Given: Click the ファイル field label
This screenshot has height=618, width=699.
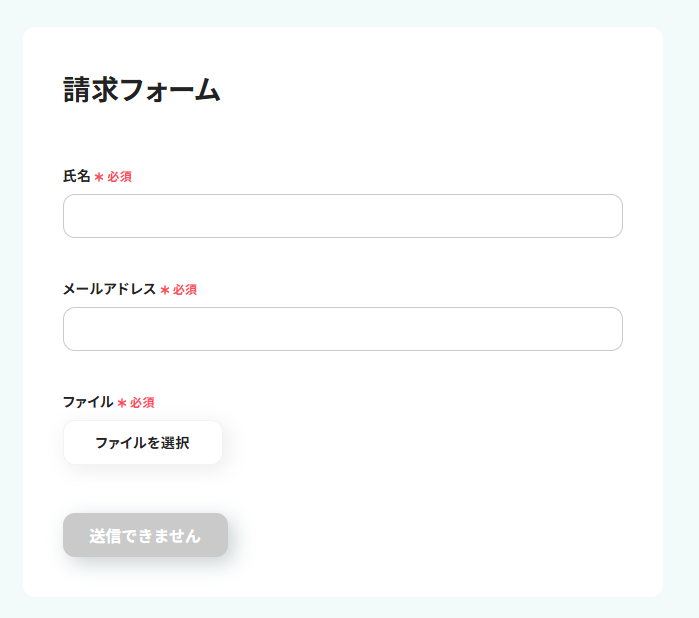Looking at the screenshot, I should [x=87, y=402].
